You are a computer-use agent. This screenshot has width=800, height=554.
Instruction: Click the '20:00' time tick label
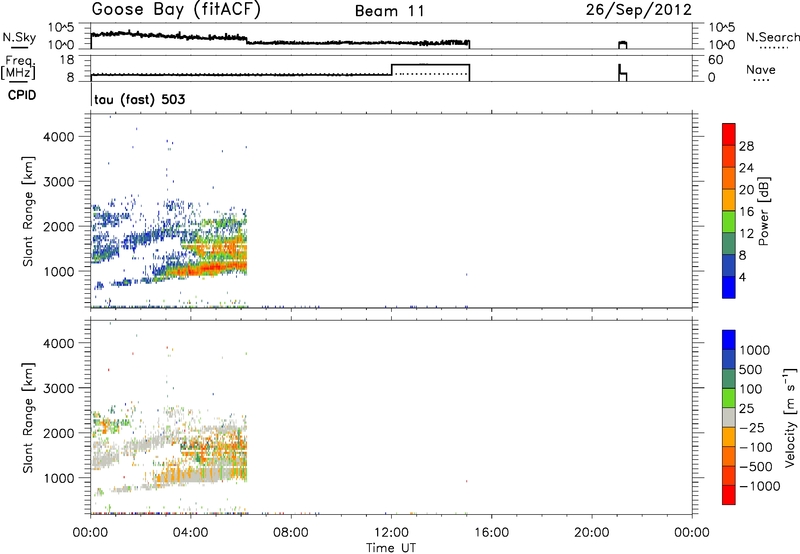coord(591,533)
